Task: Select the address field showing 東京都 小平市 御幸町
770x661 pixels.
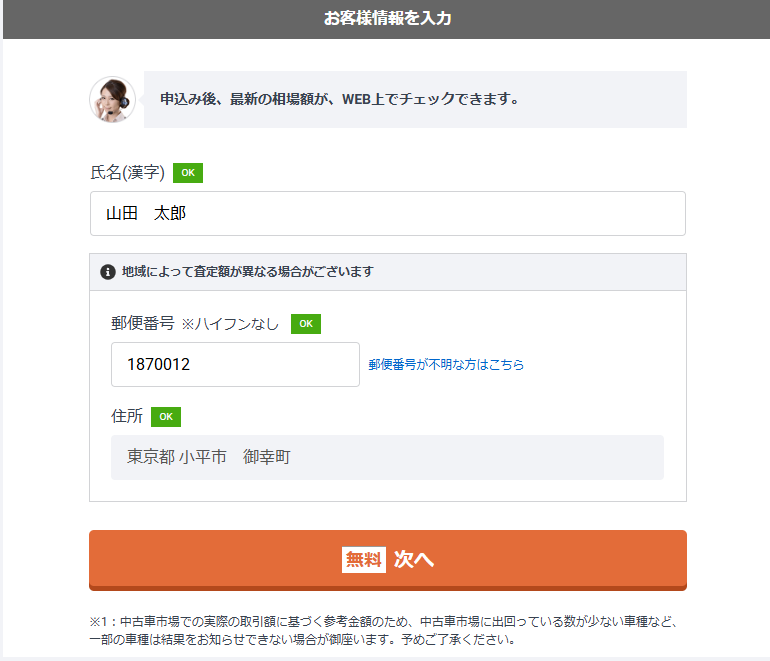Action: point(387,458)
